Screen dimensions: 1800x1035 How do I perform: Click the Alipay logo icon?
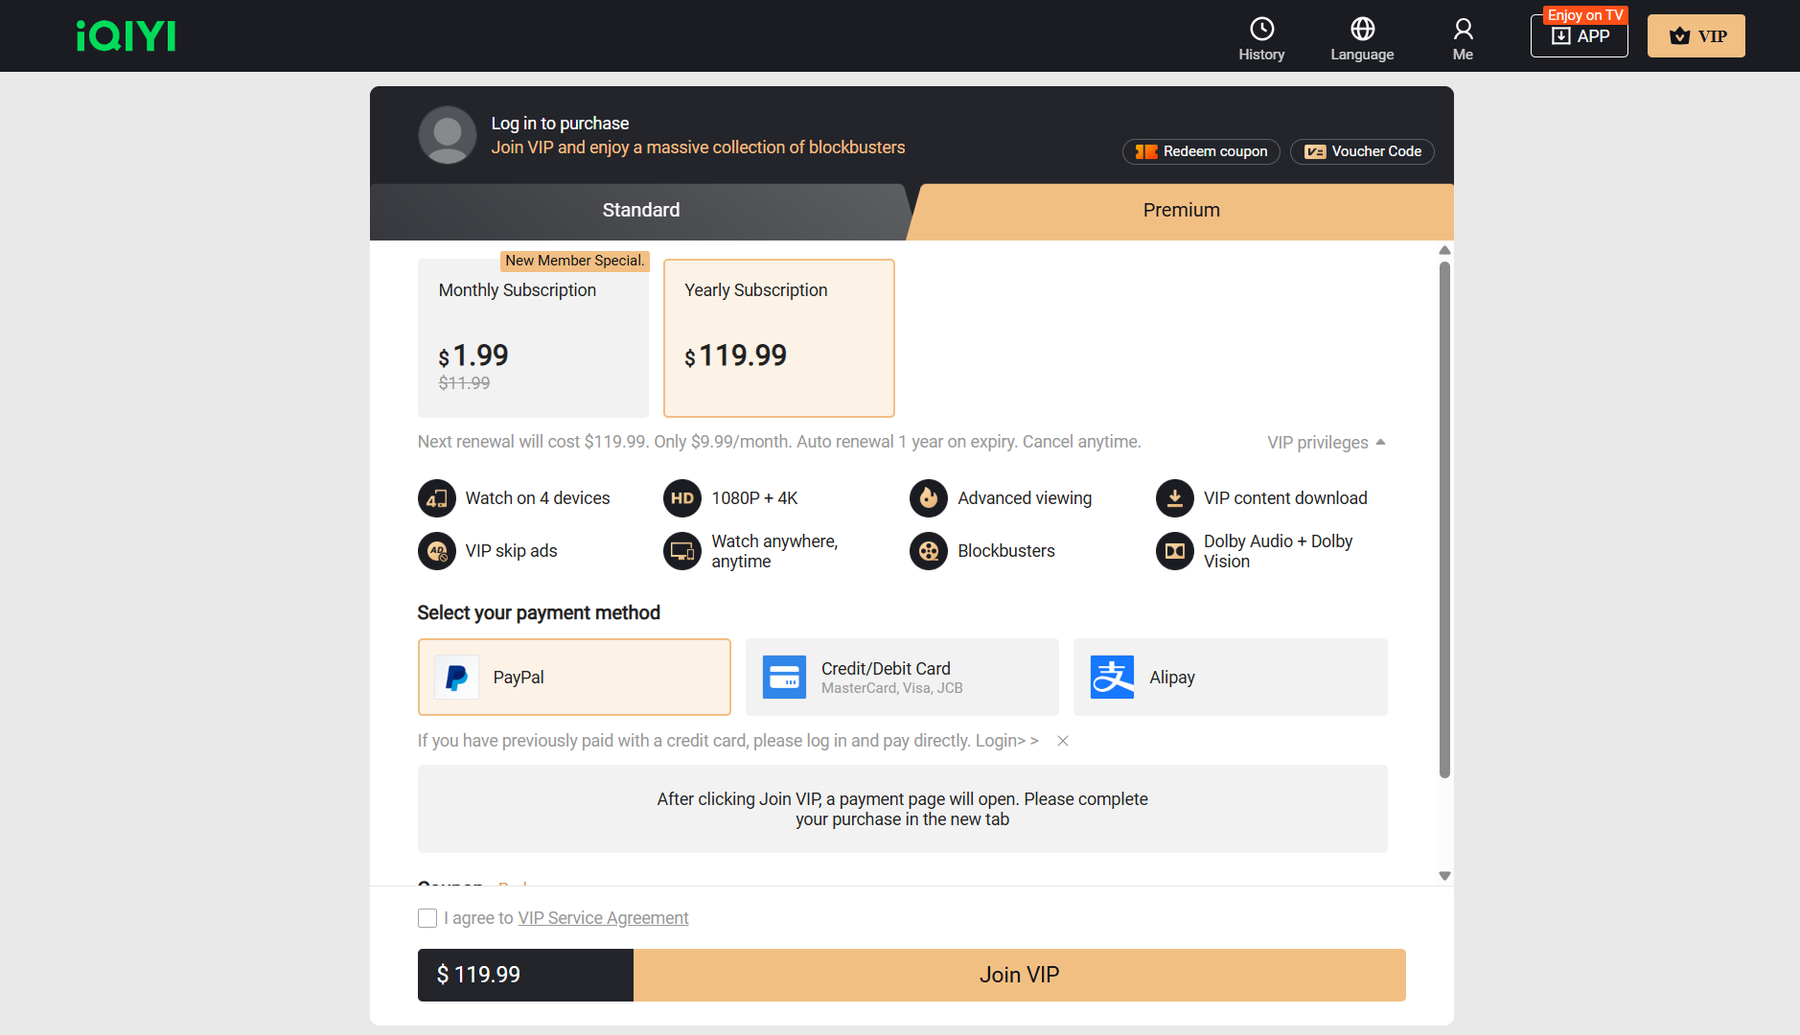(x=1112, y=677)
